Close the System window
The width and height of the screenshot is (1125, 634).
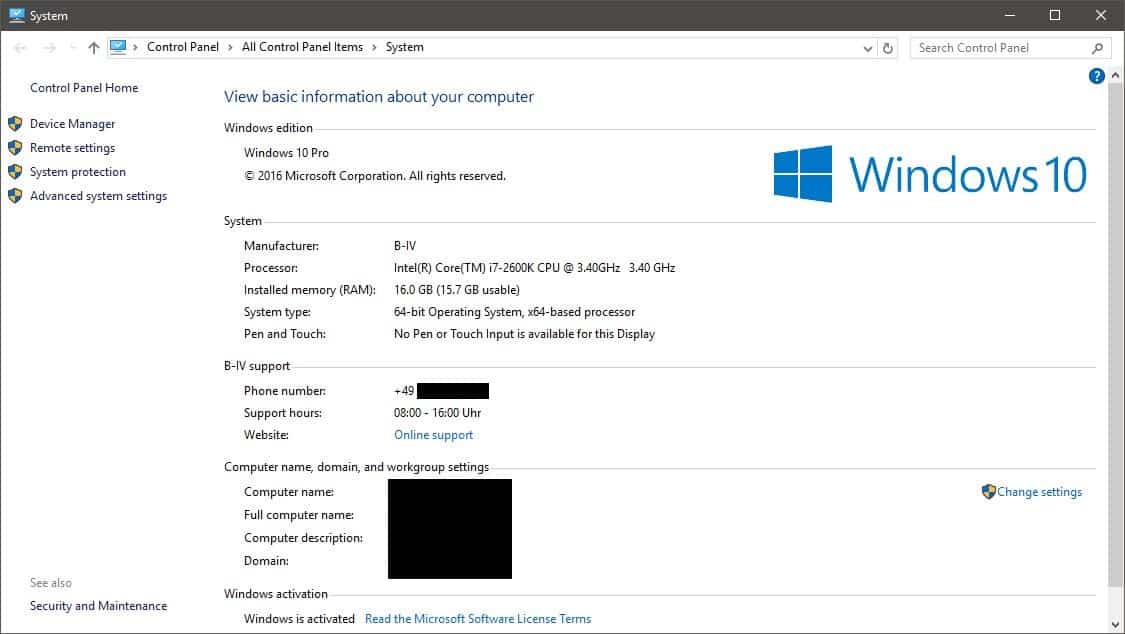click(1101, 15)
